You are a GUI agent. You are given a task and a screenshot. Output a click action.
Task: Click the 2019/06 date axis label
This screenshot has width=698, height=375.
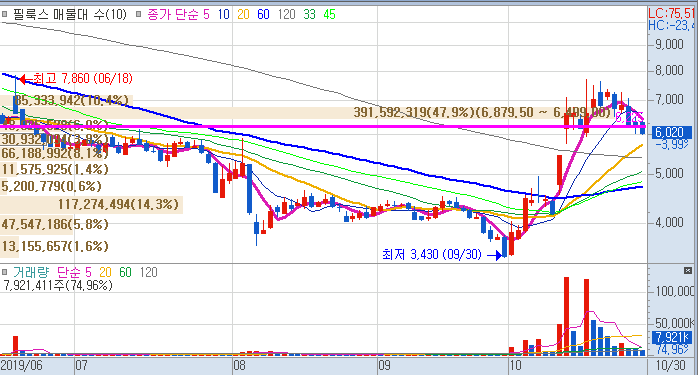click(21, 366)
